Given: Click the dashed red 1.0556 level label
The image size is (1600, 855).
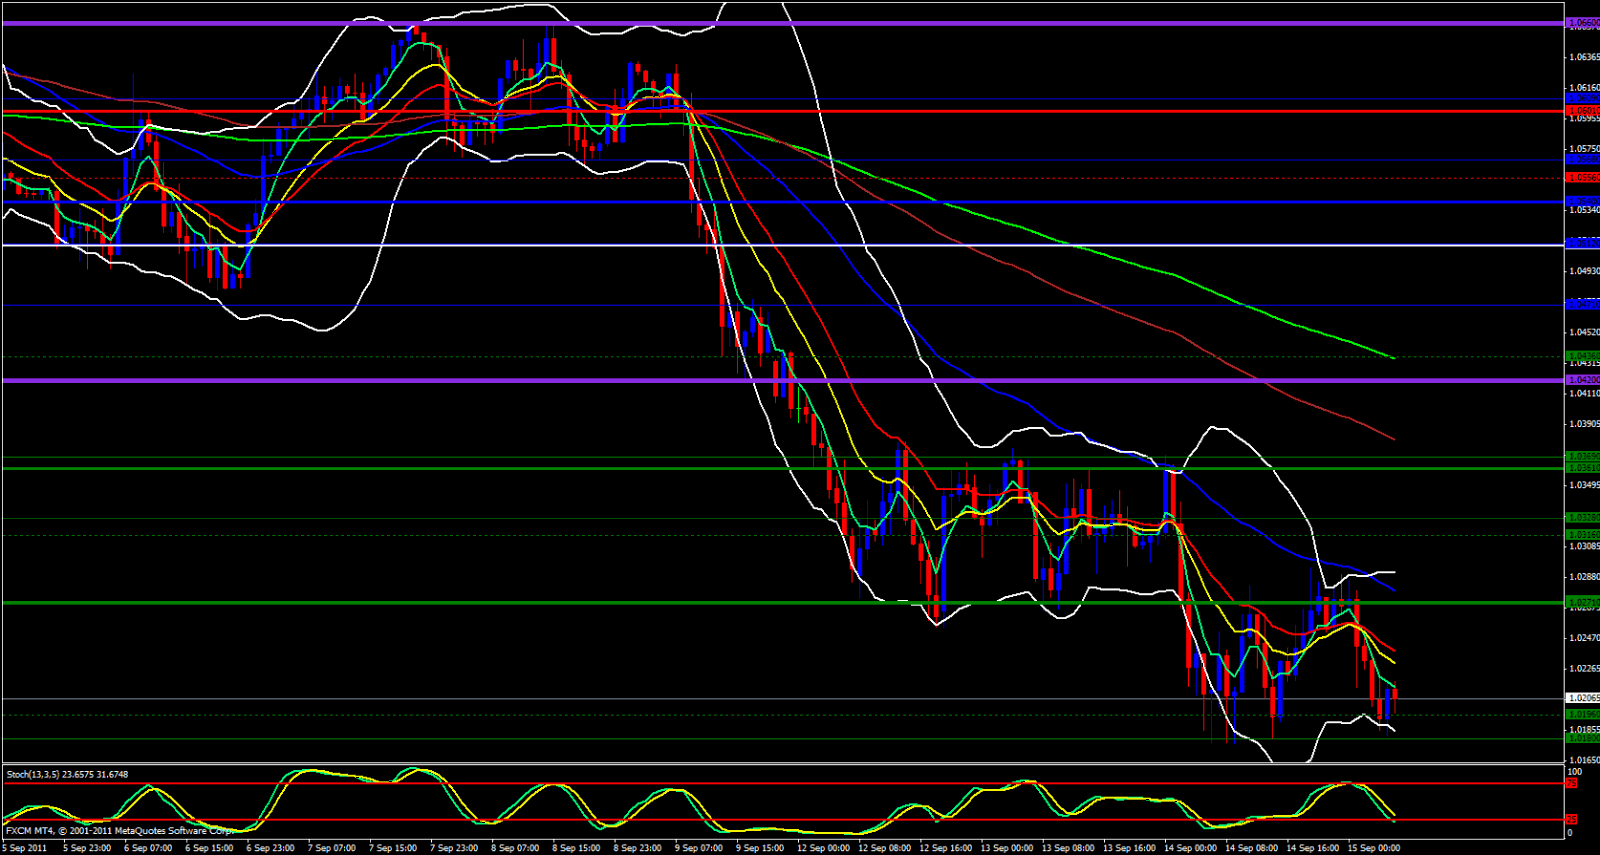Looking at the screenshot, I should (1582, 178).
